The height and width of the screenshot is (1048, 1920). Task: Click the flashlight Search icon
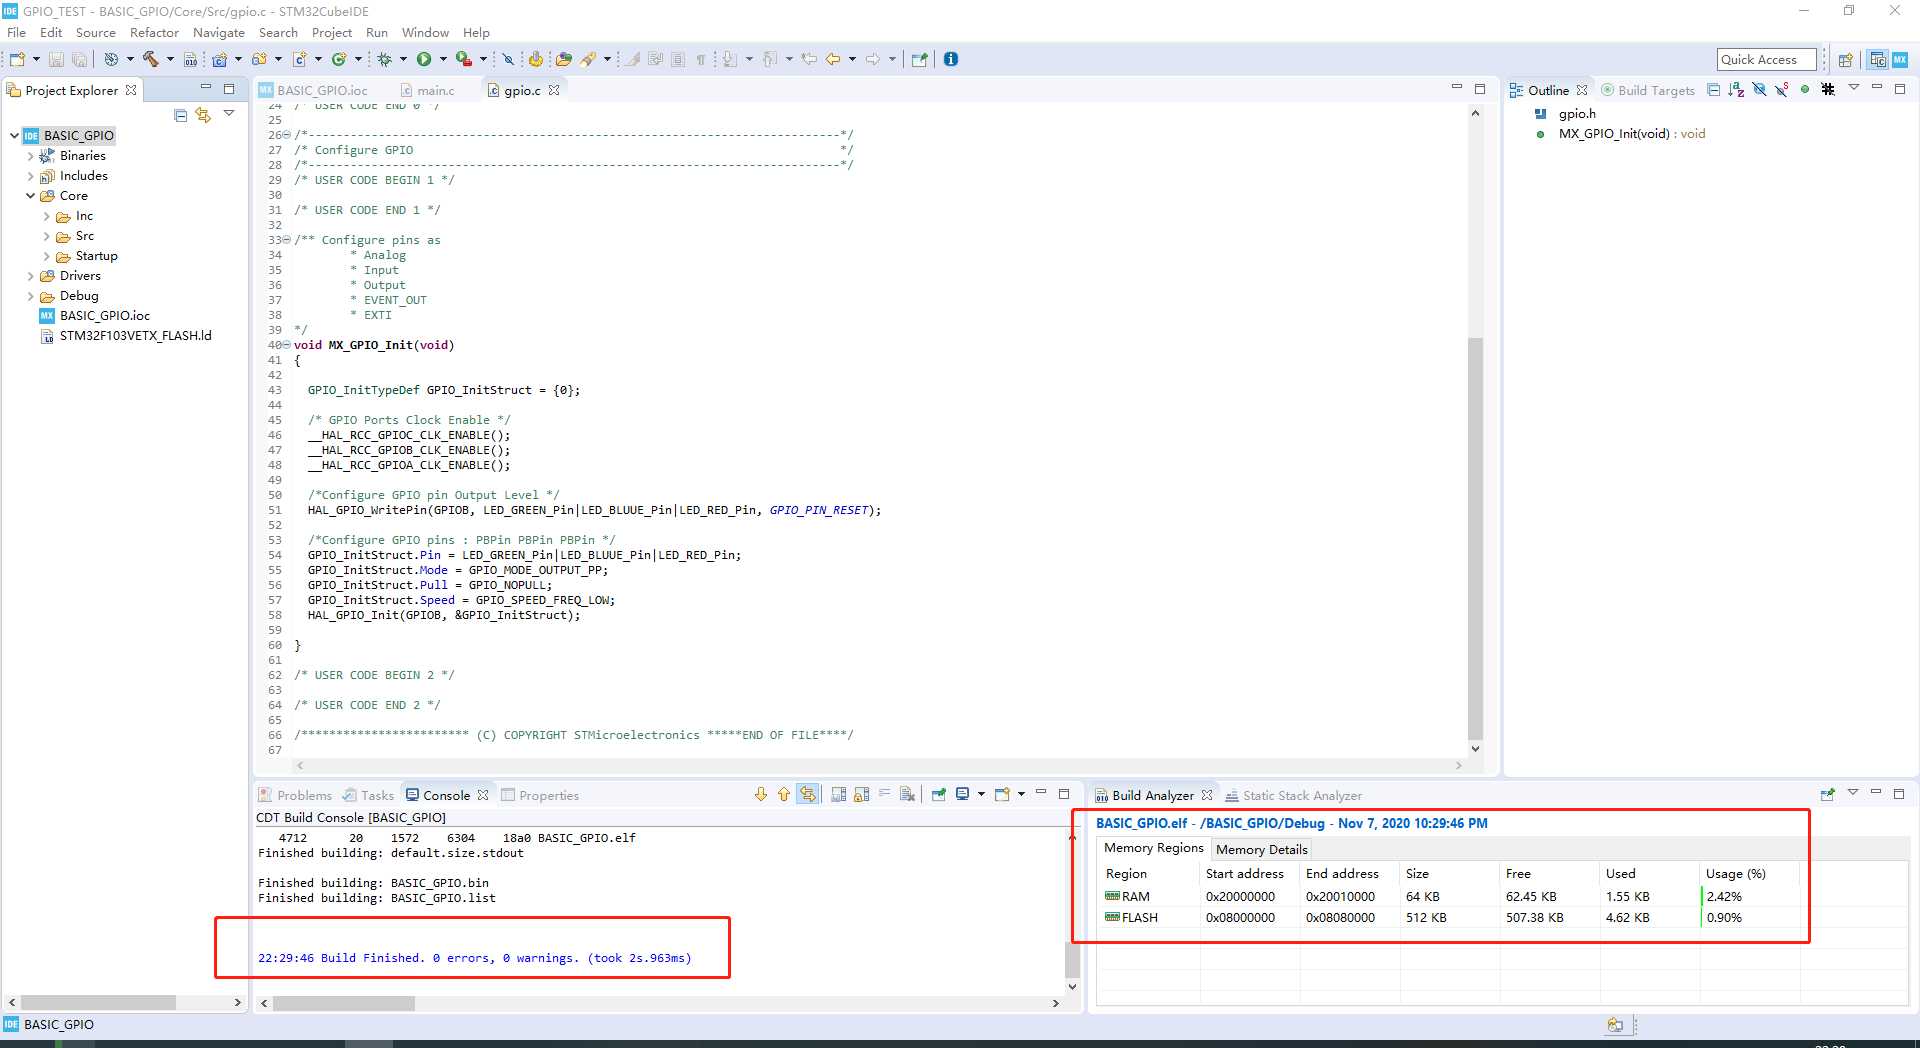588,59
